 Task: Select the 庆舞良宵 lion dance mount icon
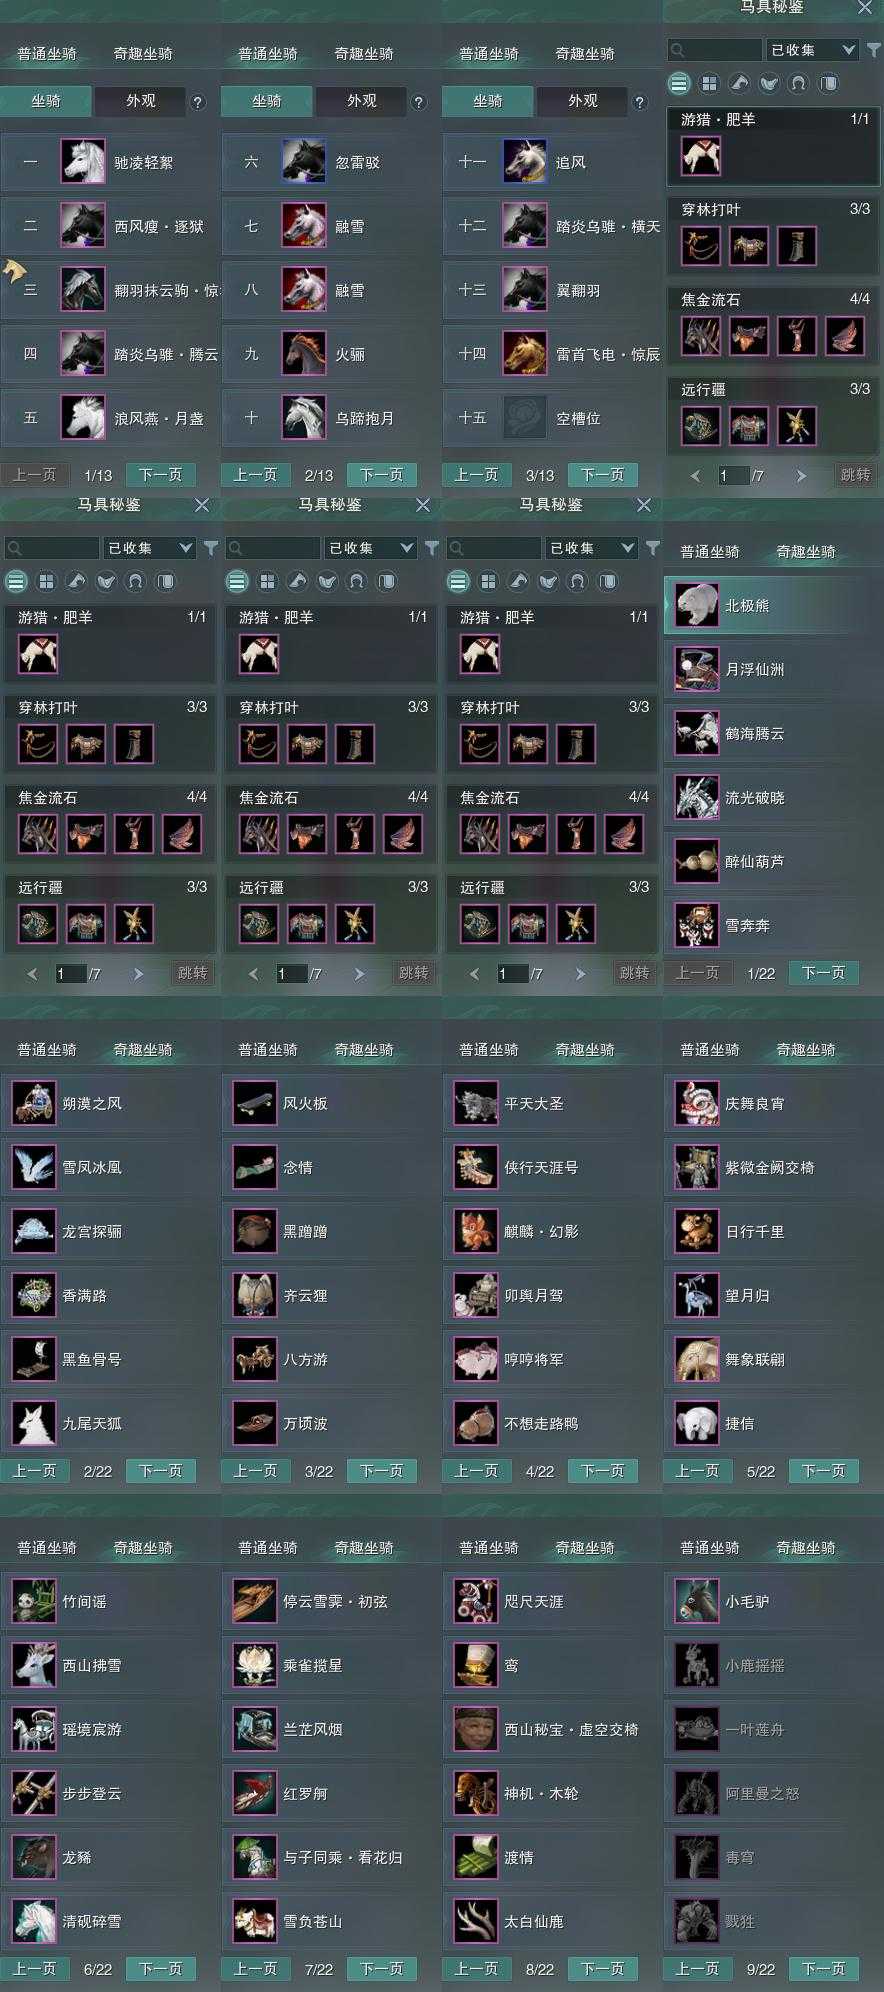(x=696, y=1104)
